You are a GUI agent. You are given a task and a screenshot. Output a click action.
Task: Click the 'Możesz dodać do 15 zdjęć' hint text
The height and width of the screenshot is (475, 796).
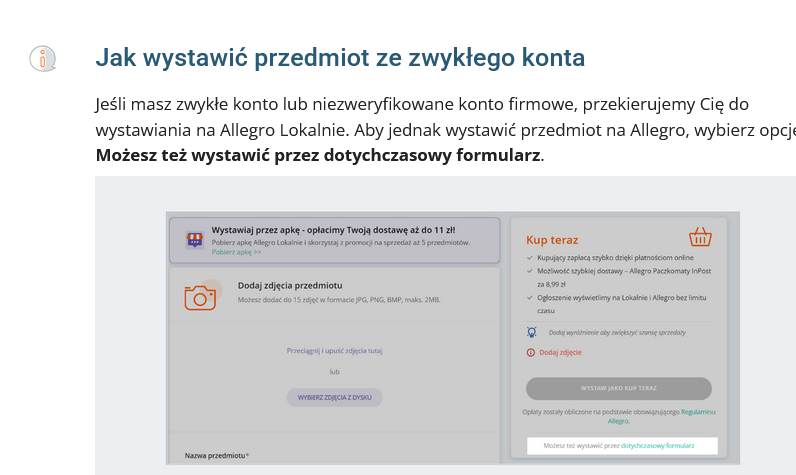tap(339, 300)
